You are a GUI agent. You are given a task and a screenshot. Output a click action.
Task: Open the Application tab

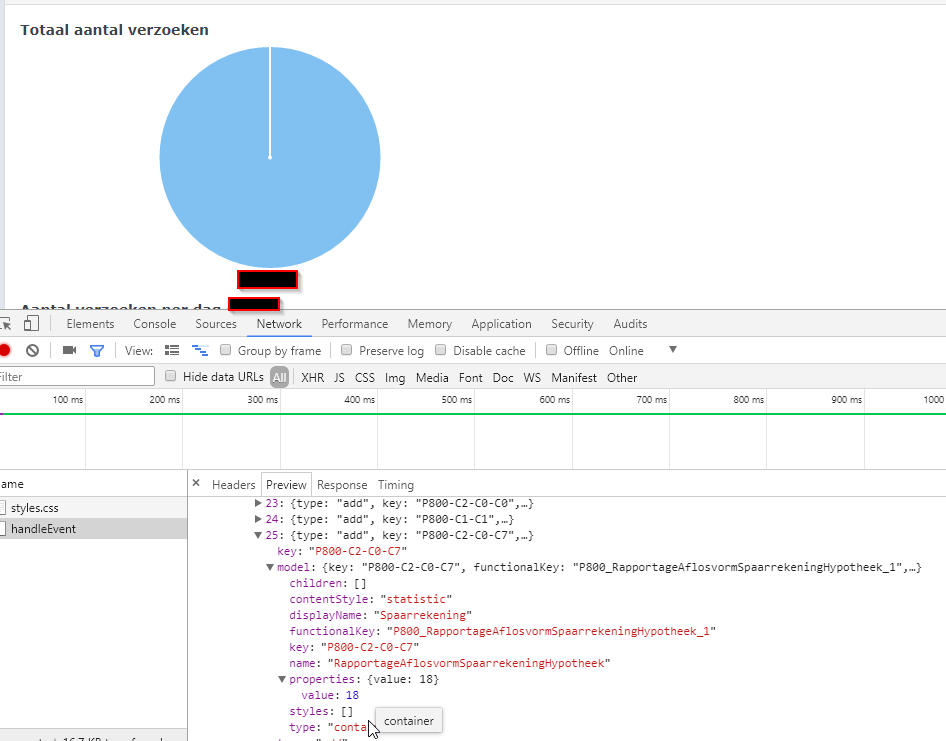coord(501,323)
